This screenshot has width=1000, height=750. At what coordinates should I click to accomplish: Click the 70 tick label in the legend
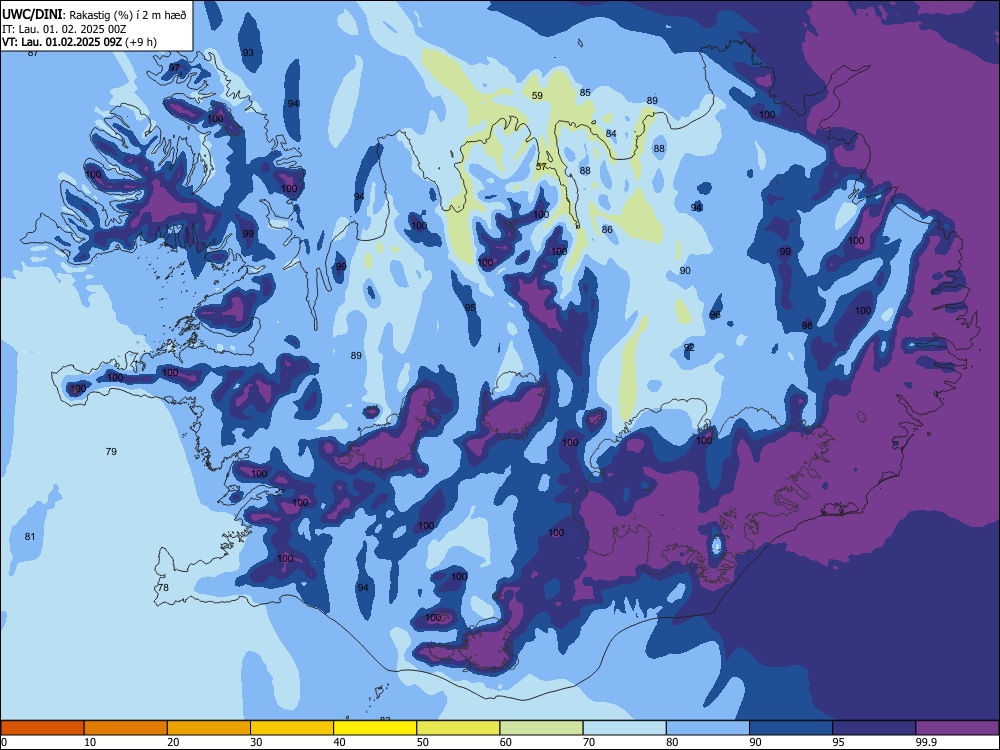589,742
